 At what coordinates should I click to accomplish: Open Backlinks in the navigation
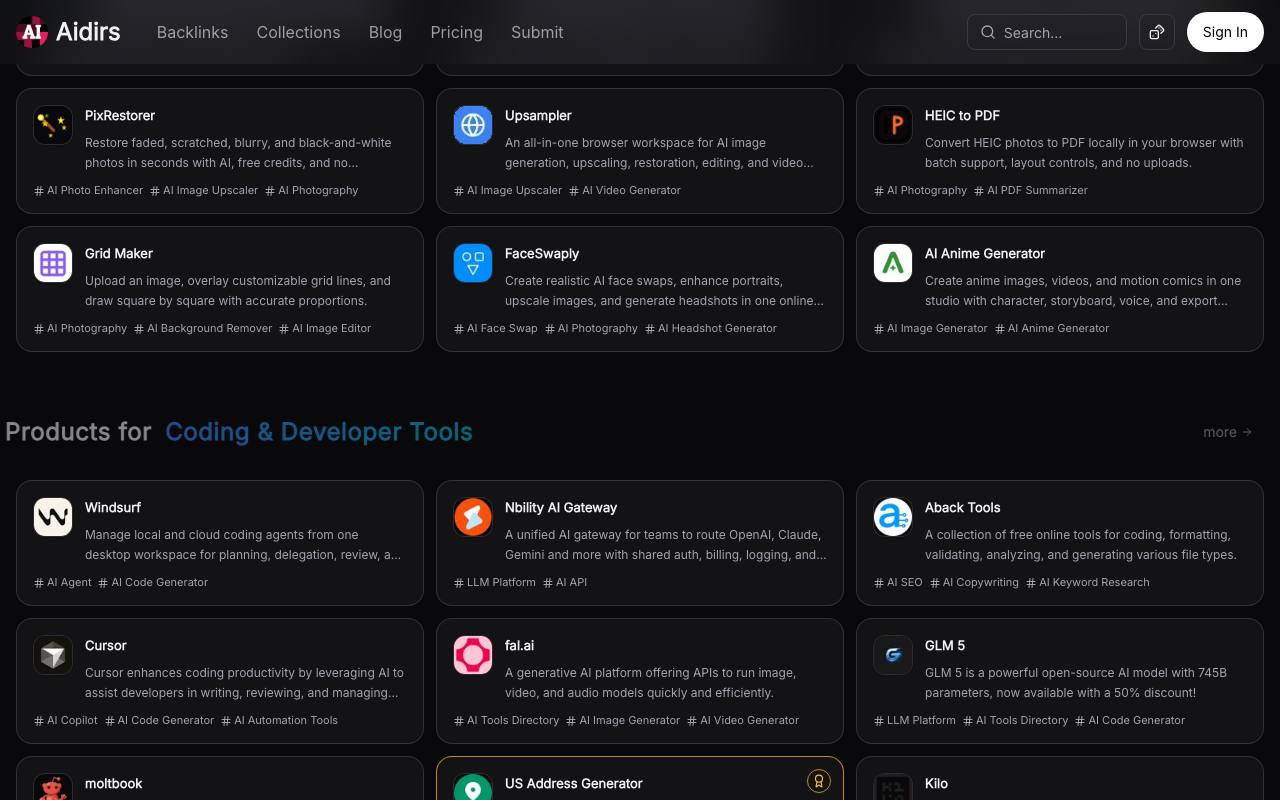(192, 32)
